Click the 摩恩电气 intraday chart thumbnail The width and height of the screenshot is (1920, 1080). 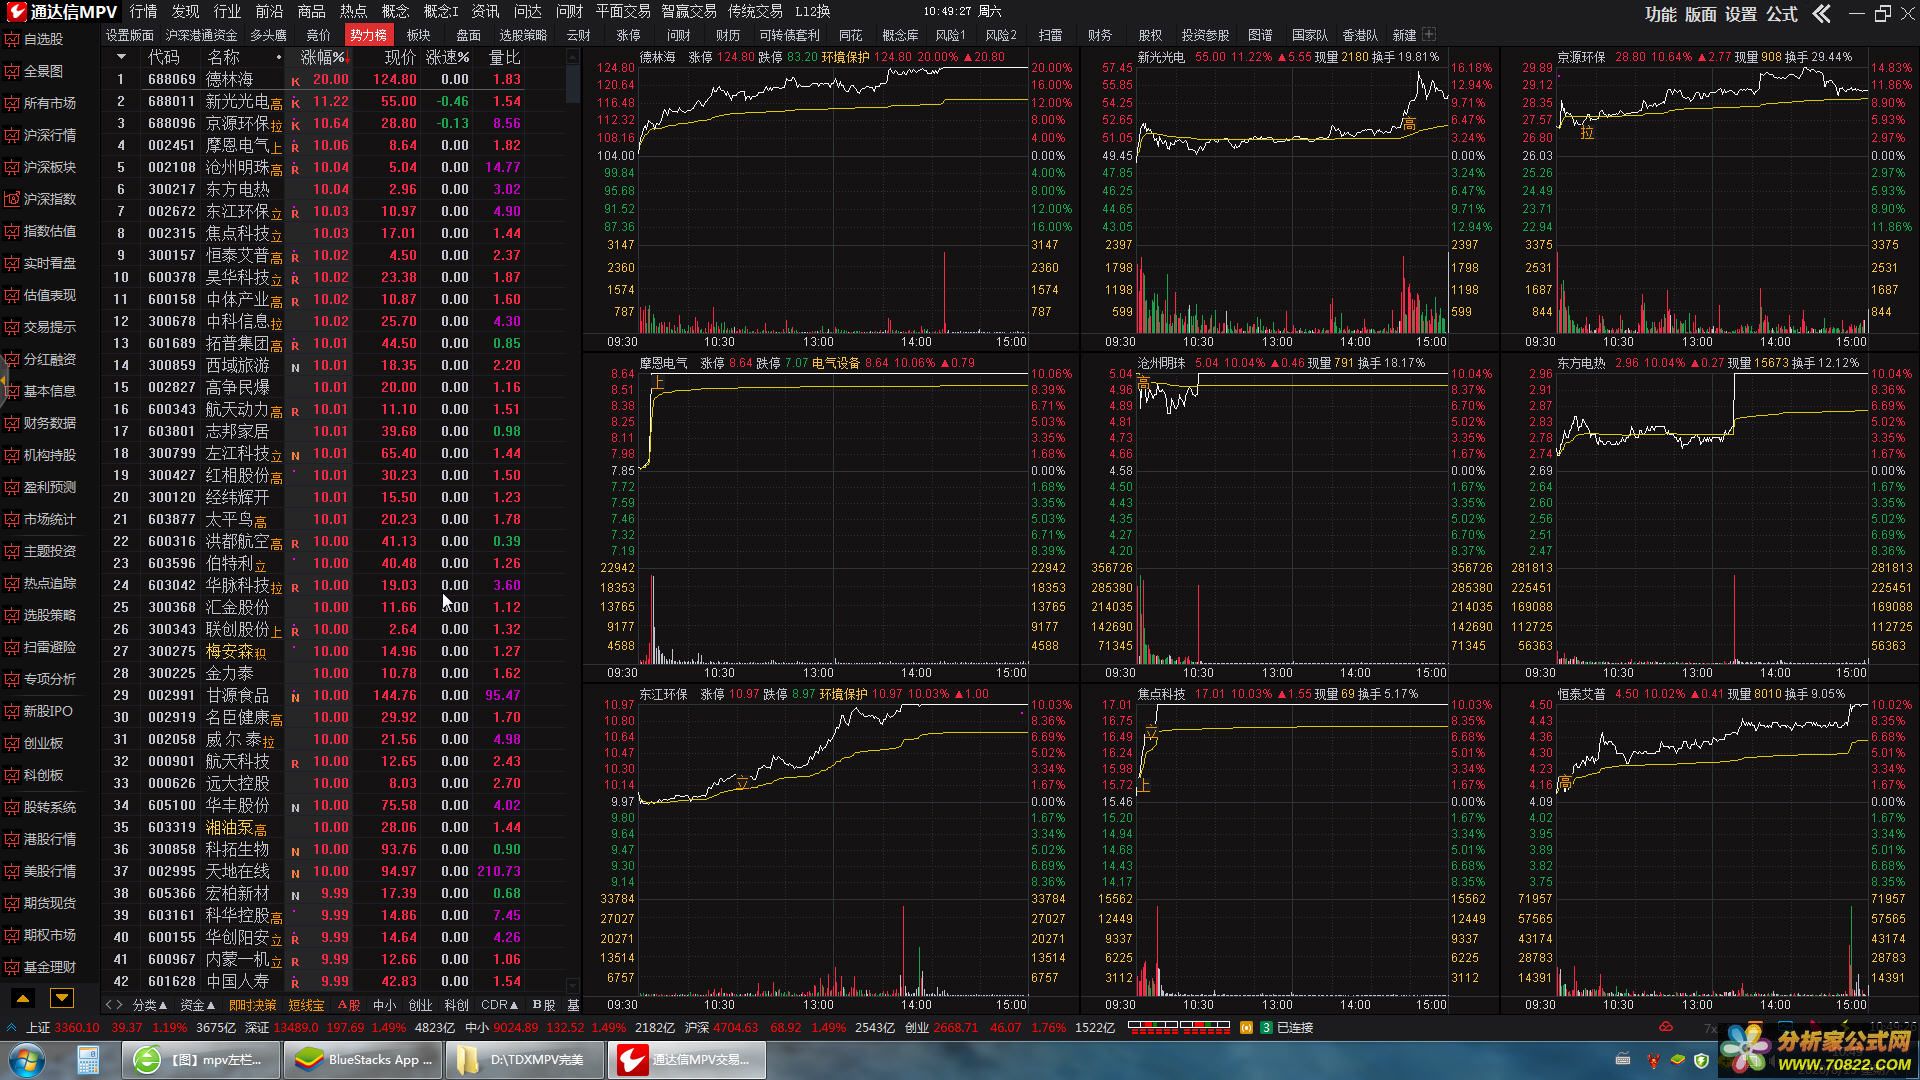[831, 515]
